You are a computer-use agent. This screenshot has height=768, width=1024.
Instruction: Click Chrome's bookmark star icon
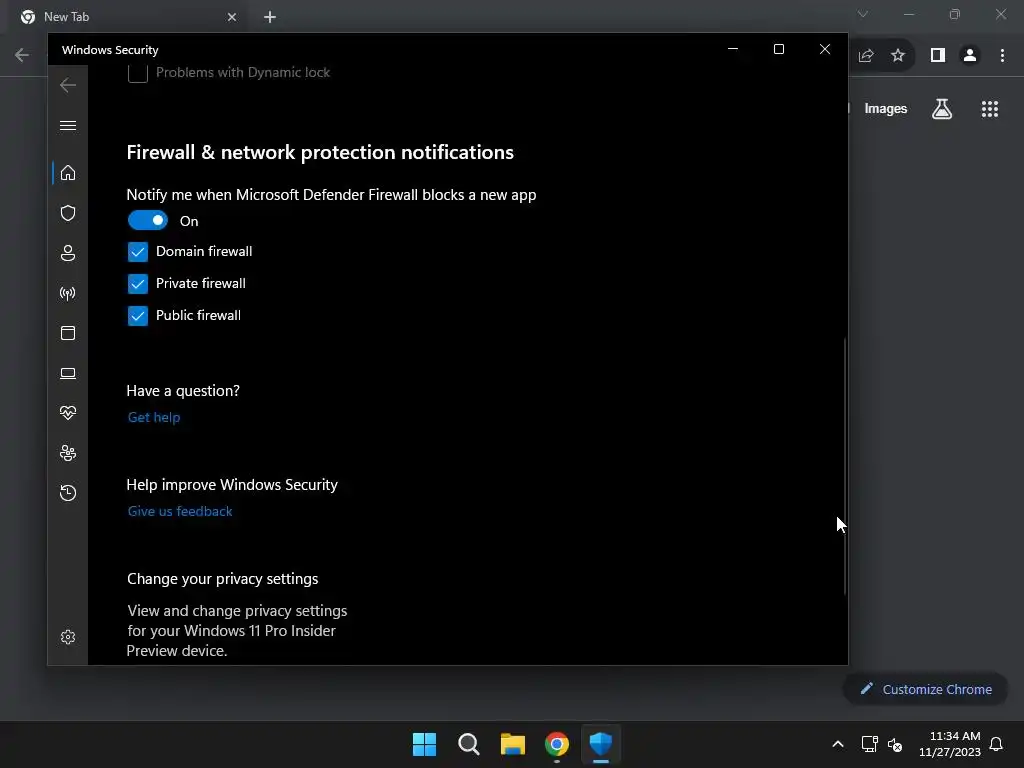click(898, 56)
